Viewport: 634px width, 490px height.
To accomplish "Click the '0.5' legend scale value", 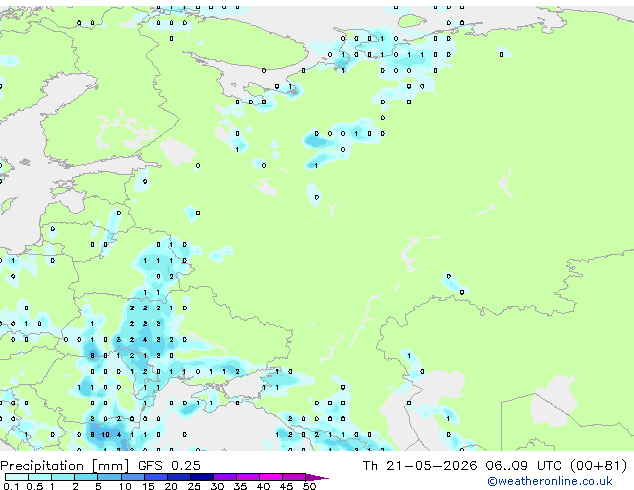I will [34, 486].
